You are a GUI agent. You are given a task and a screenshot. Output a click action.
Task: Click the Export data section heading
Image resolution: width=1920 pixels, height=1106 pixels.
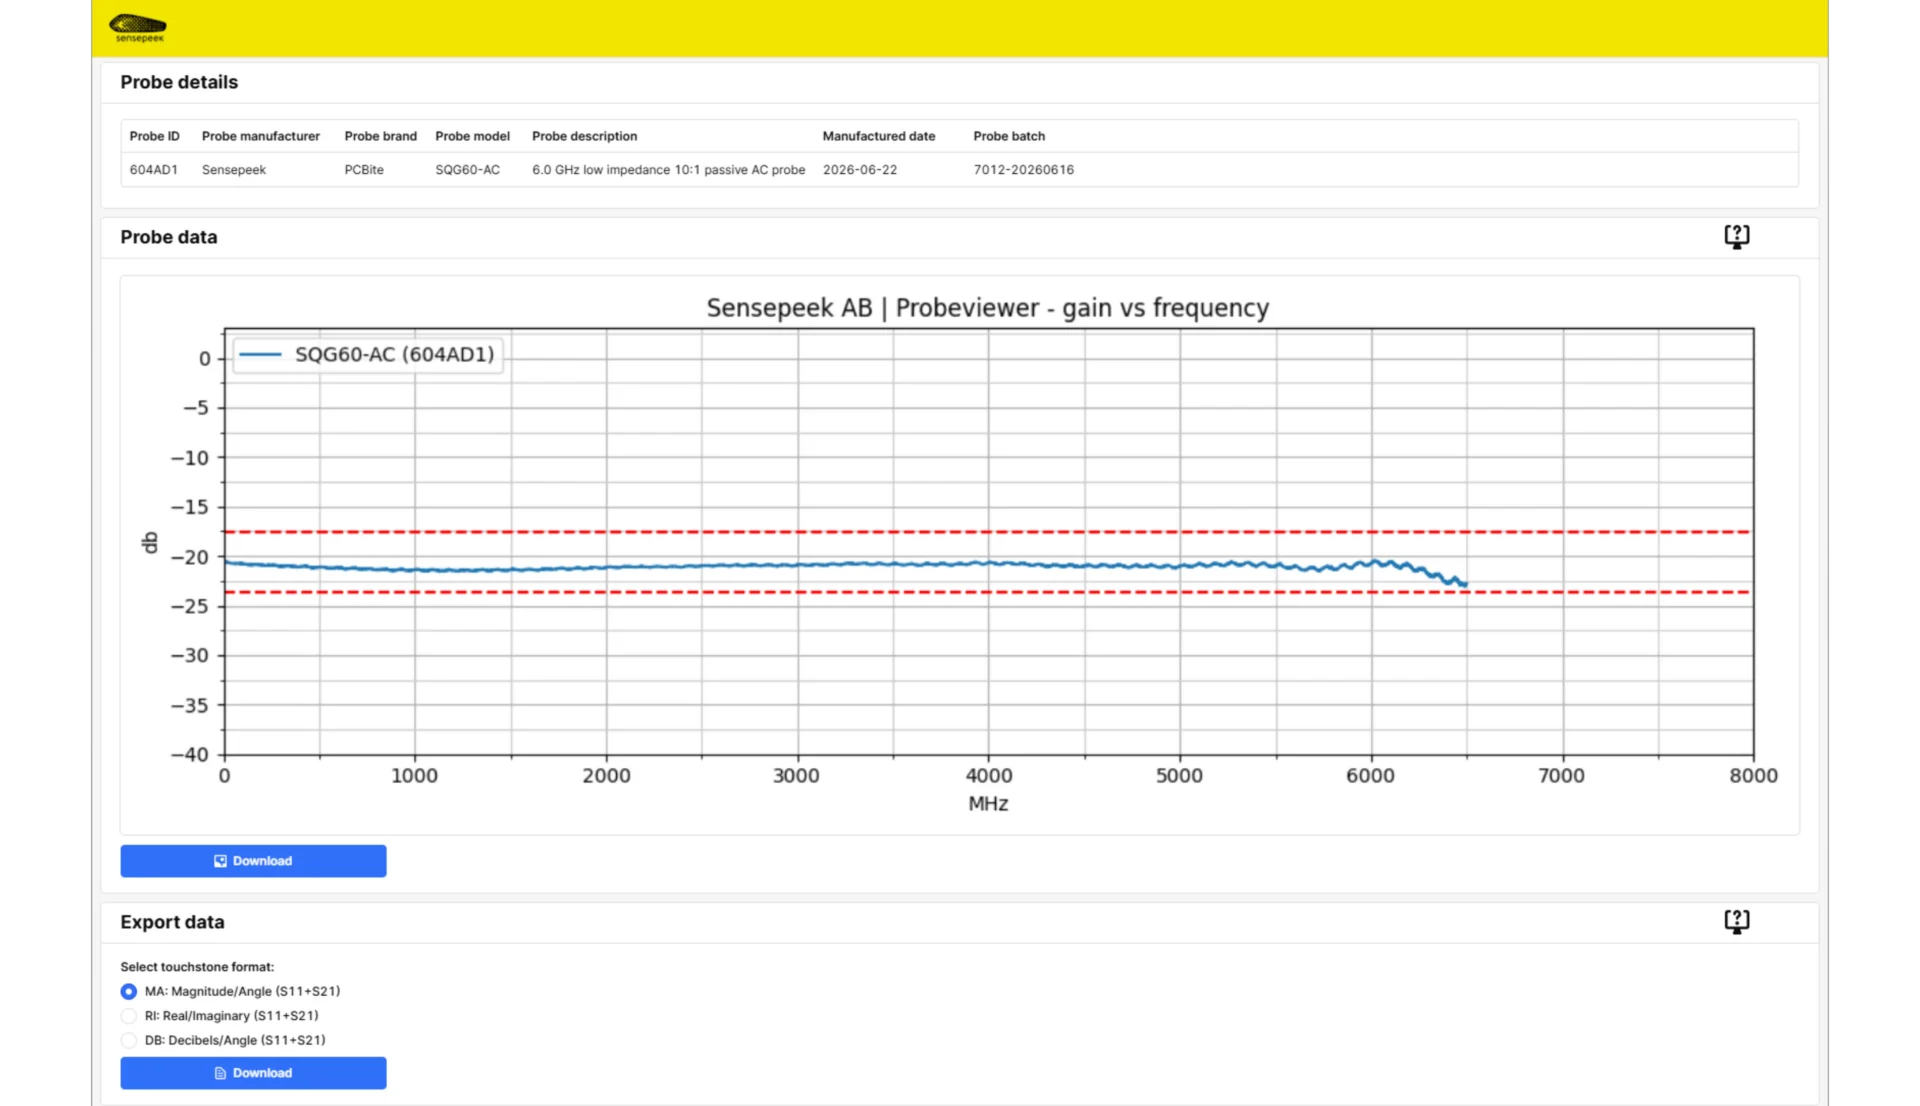172,922
